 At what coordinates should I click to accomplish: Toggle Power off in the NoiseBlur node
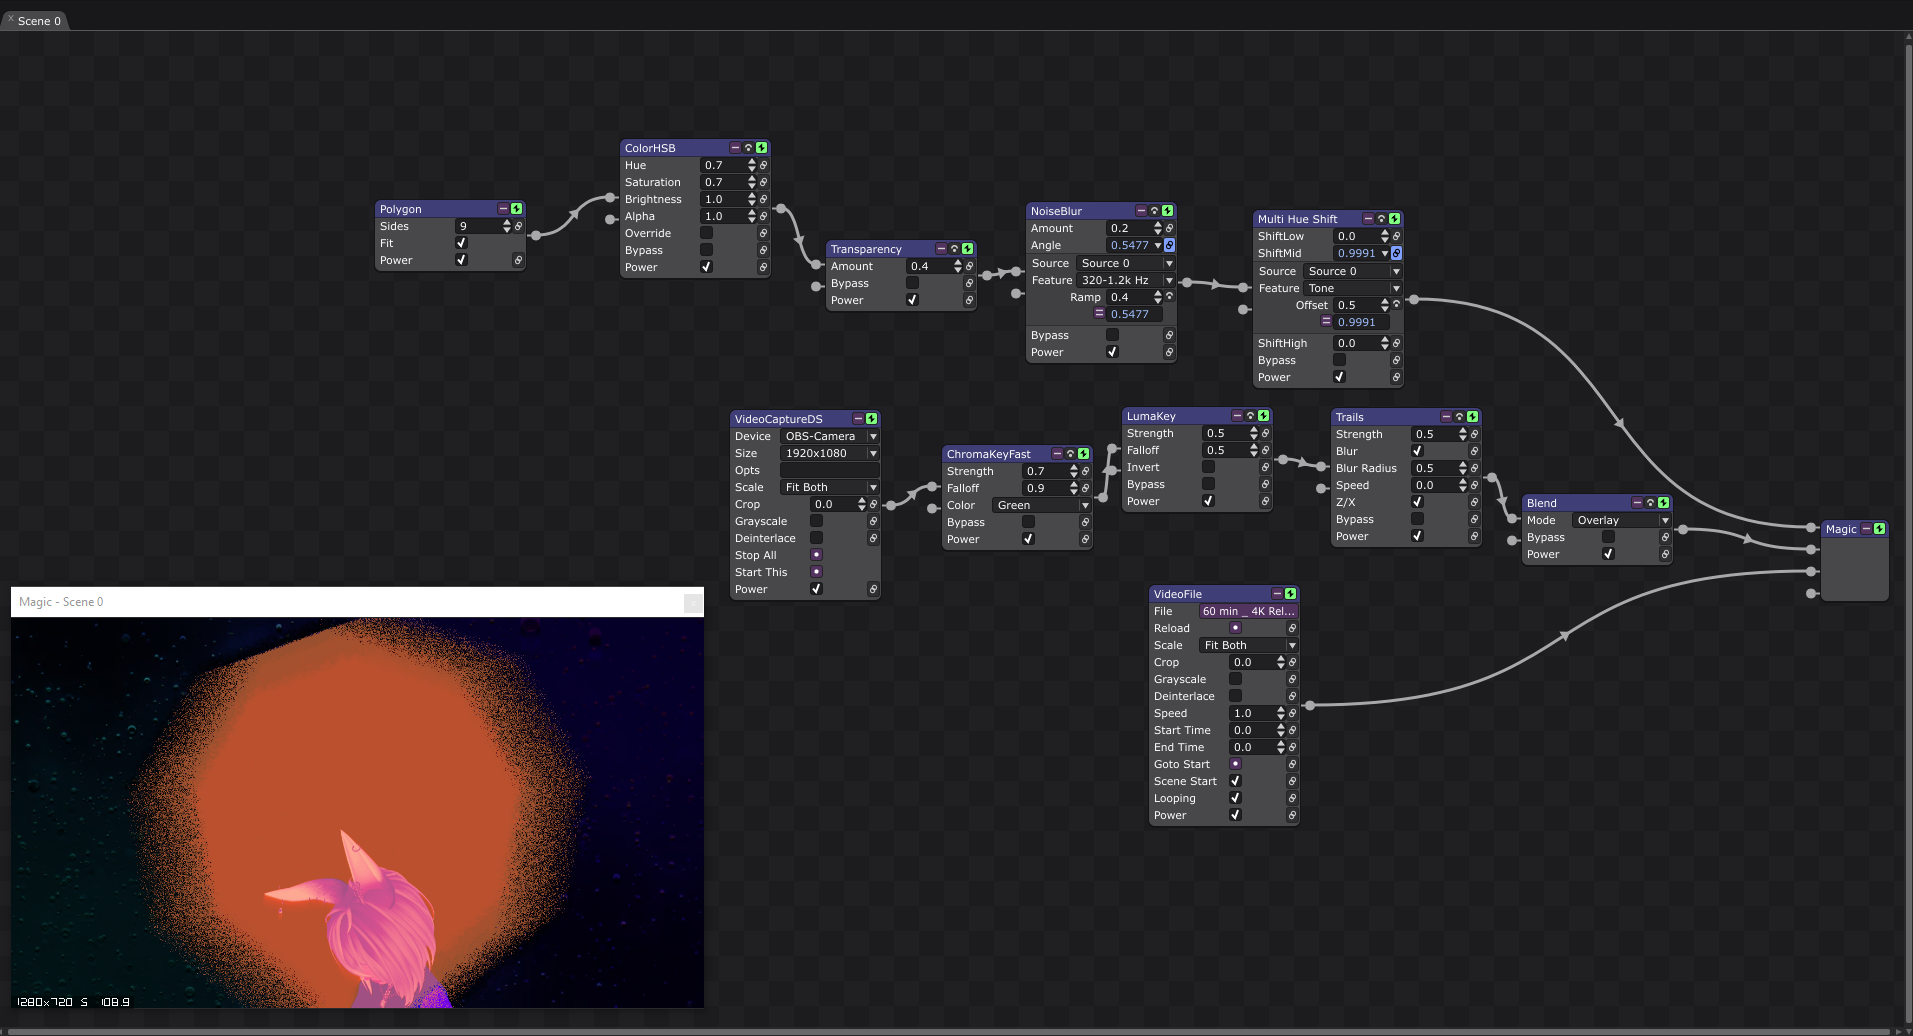(x=1112, y=352)
